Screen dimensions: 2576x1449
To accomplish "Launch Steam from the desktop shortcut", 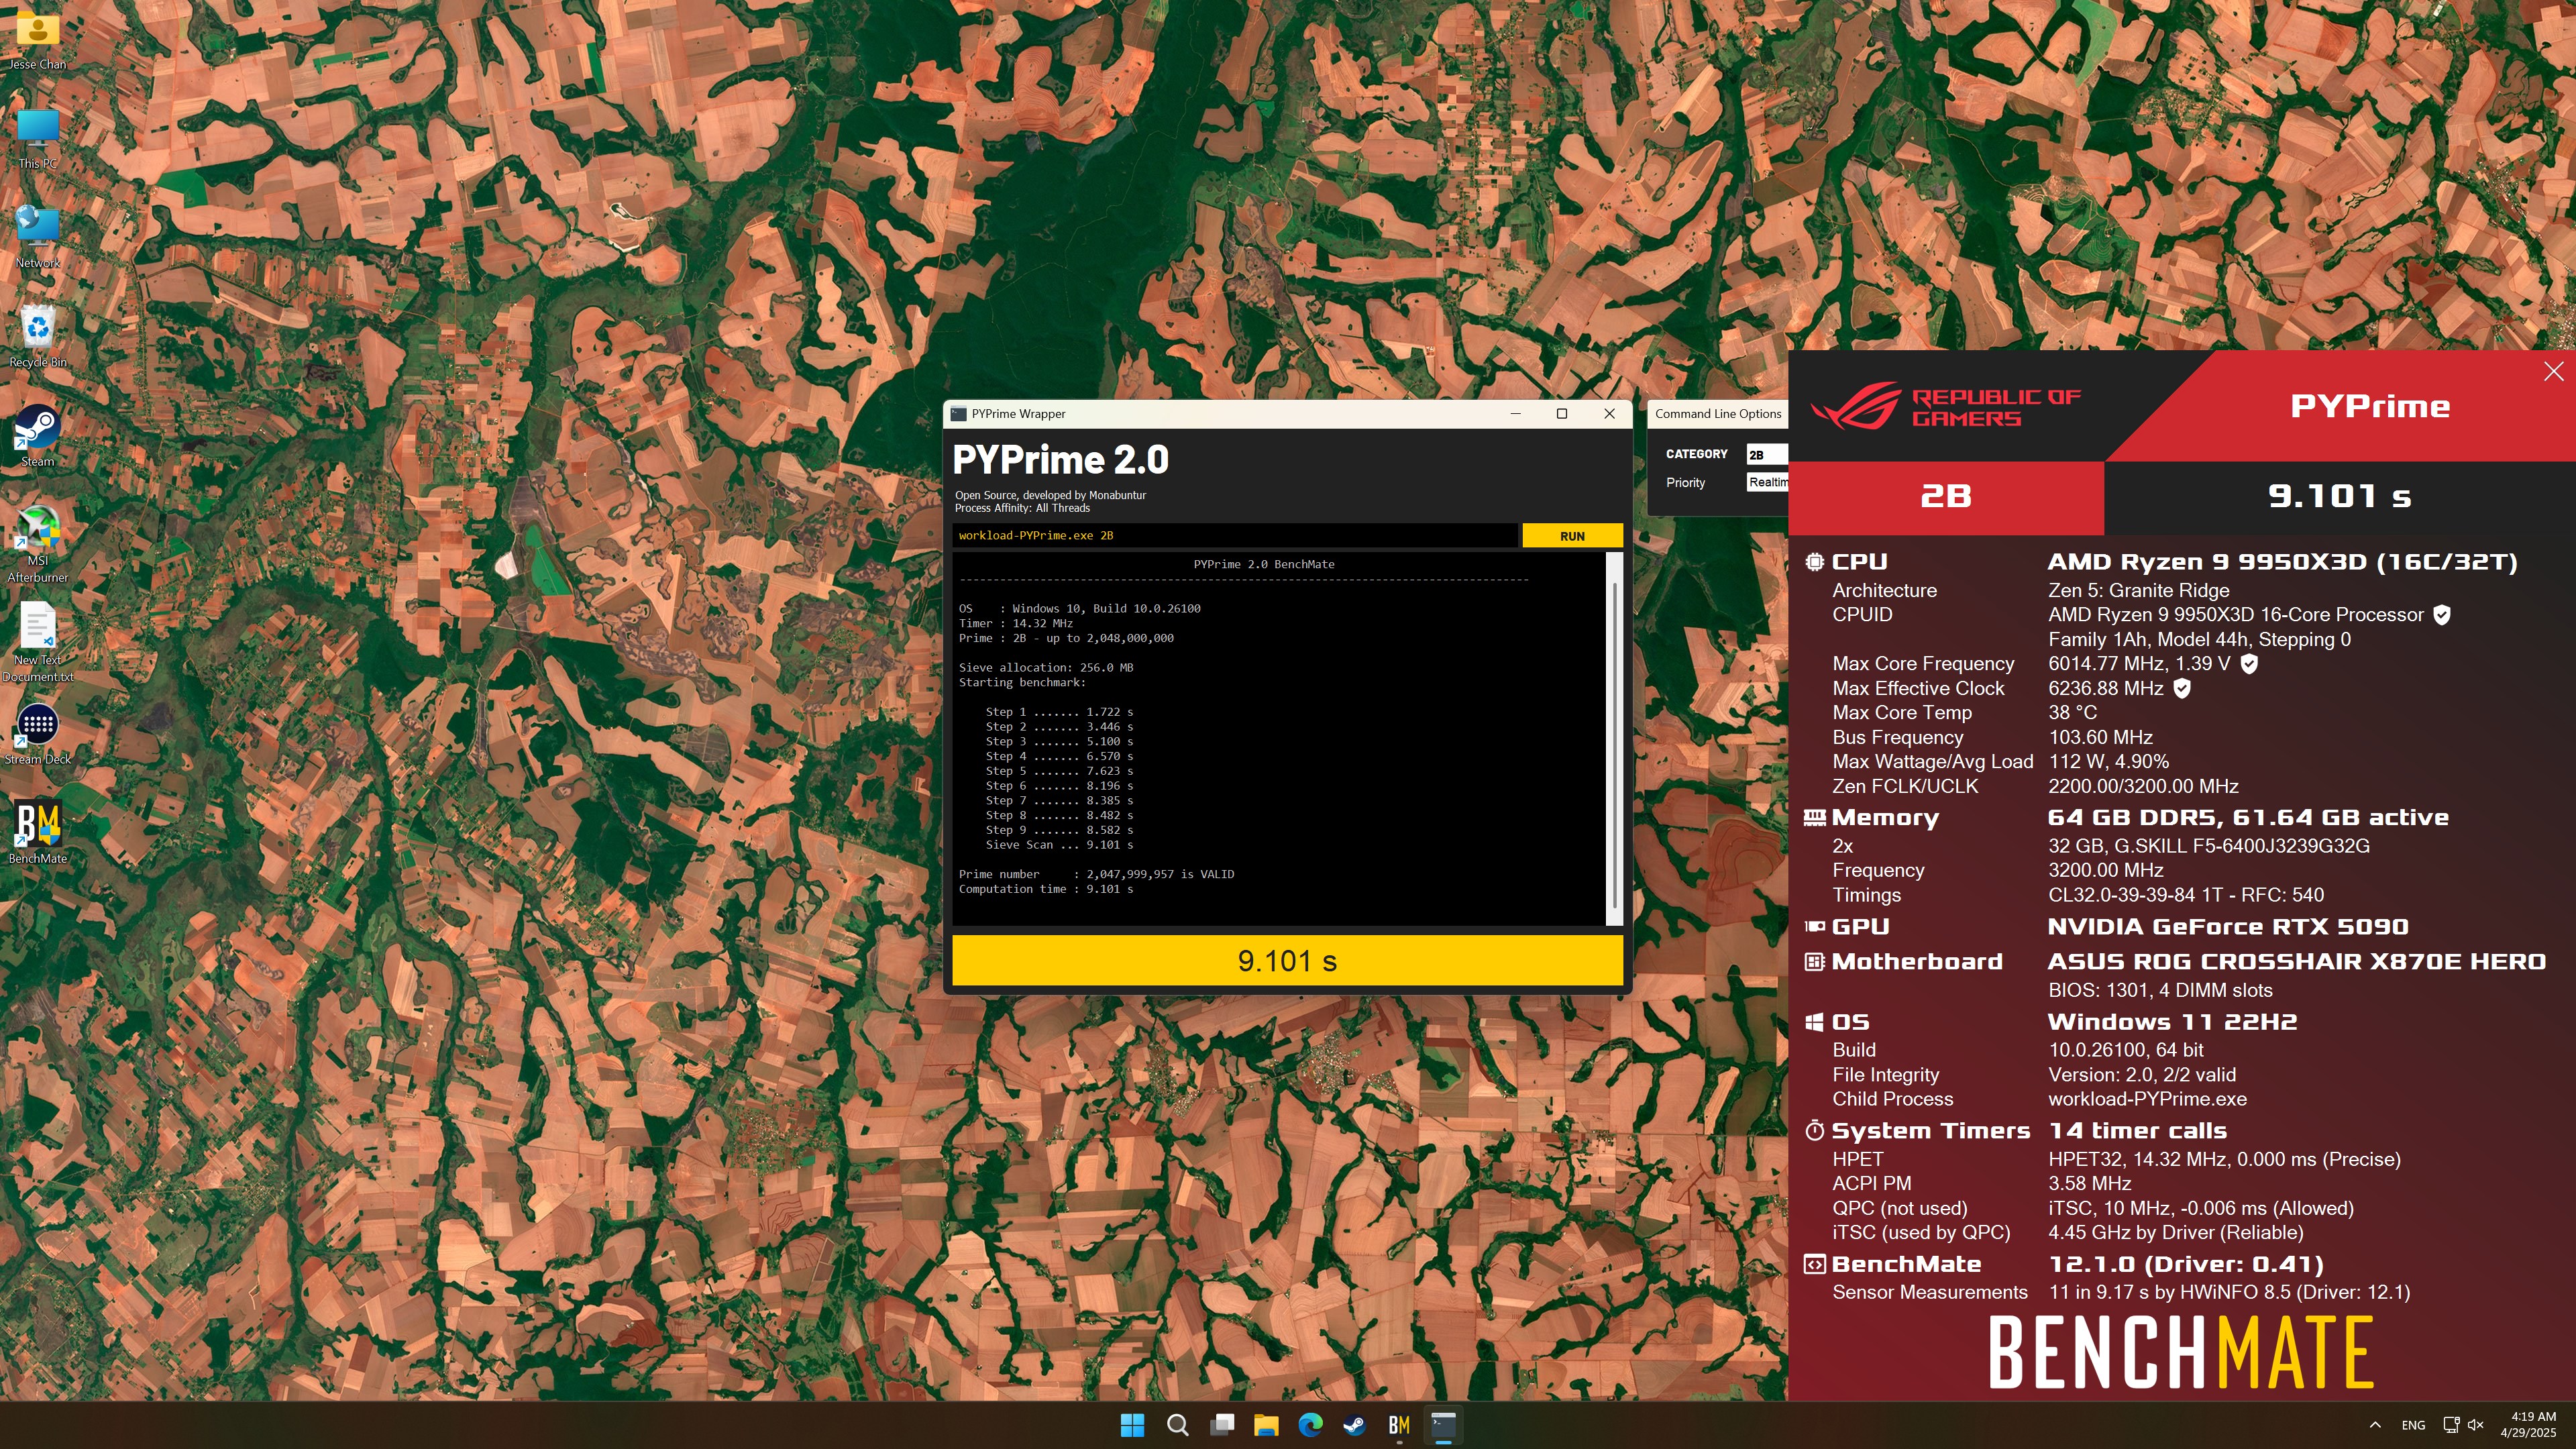I will point(37,436).
